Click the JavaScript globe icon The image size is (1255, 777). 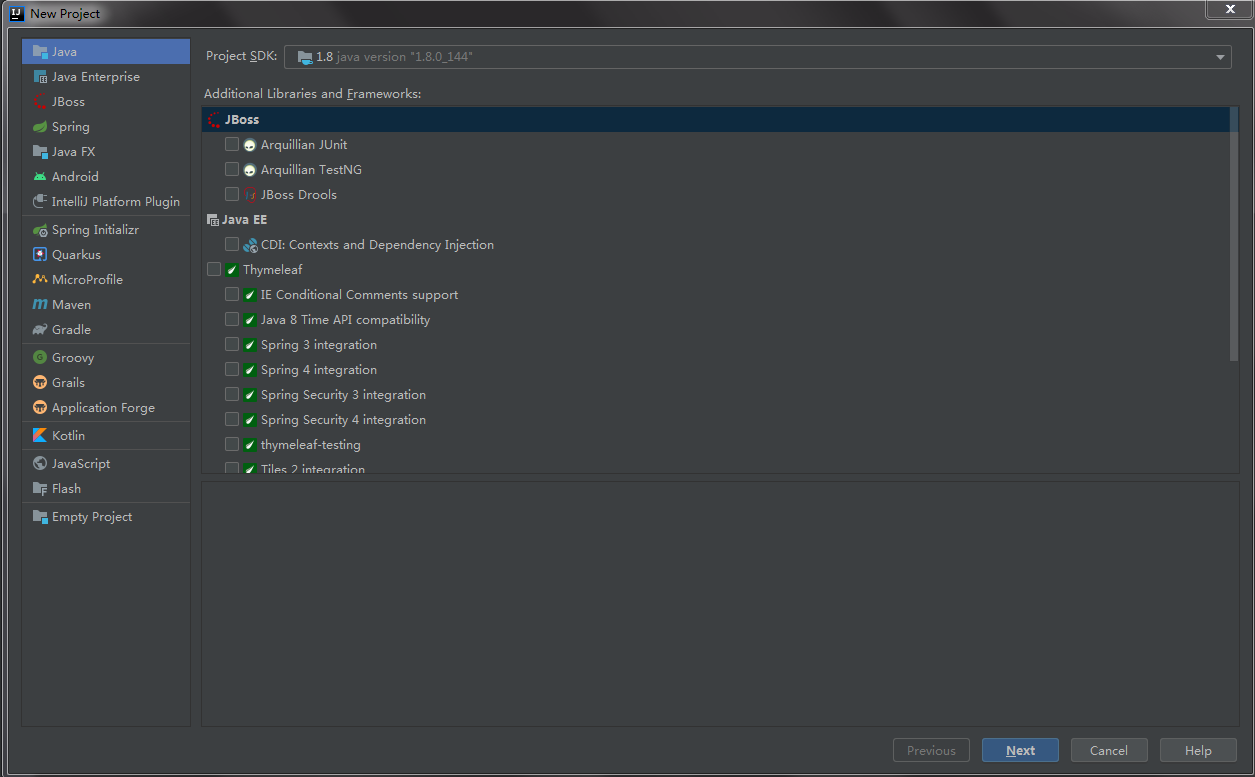[x=40, y=463]
